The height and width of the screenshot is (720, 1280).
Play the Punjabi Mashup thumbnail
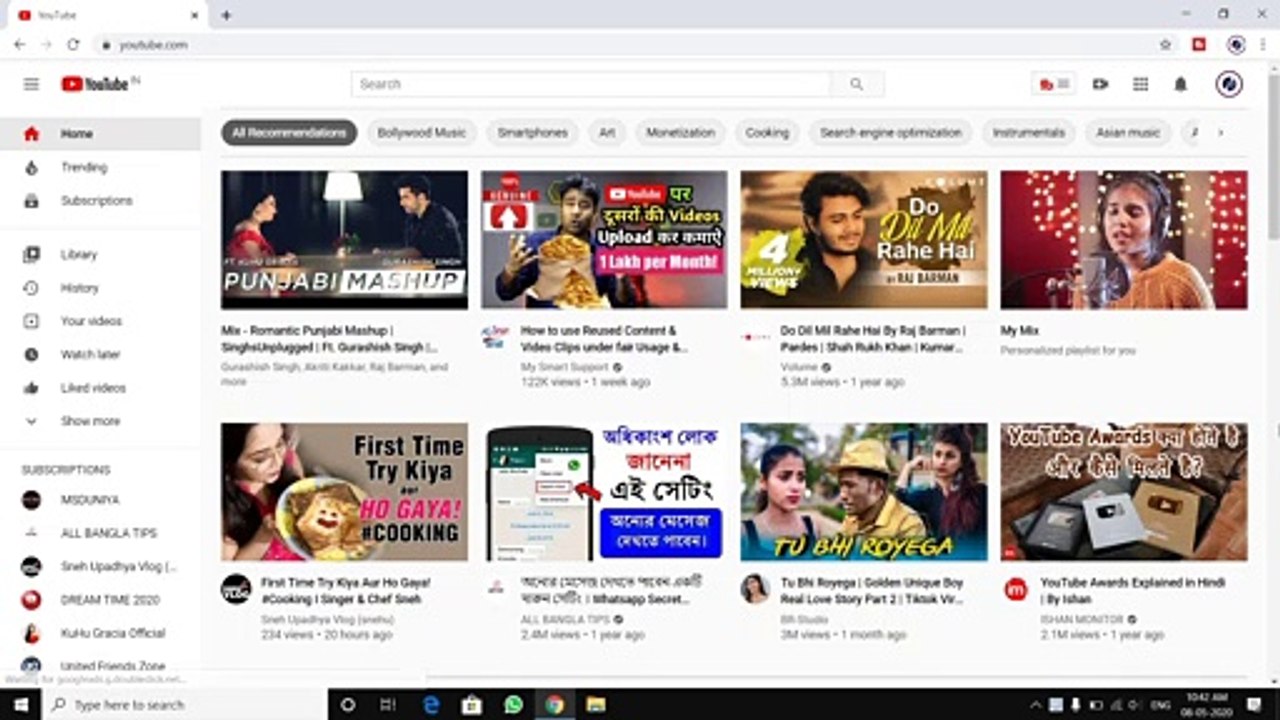coord(344,240)
